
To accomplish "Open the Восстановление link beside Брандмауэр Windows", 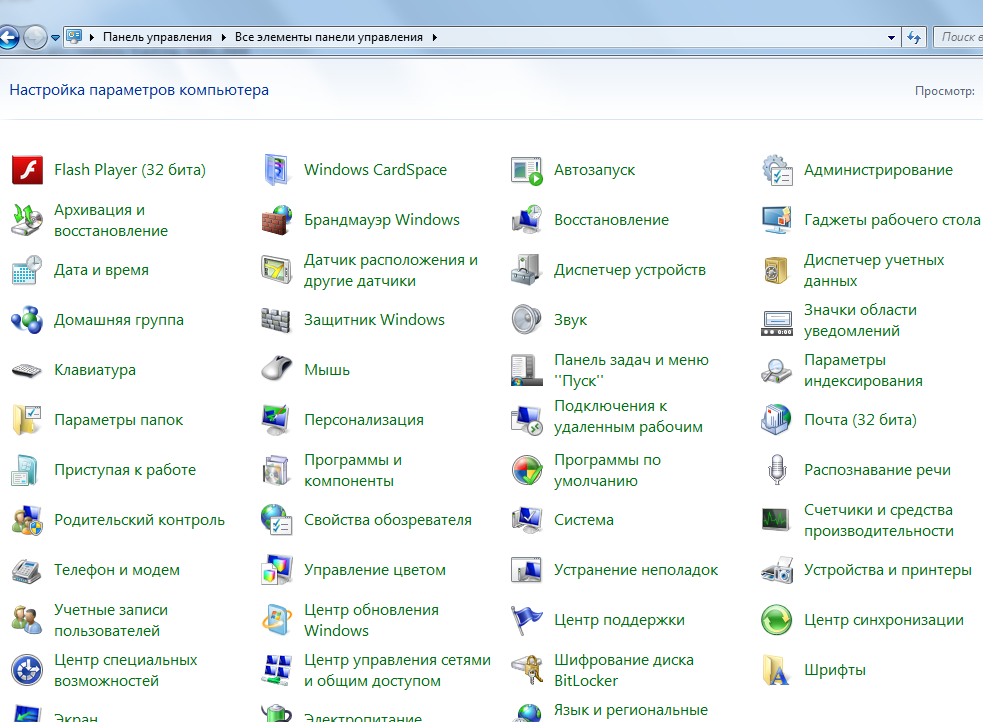I will (611, 220).
